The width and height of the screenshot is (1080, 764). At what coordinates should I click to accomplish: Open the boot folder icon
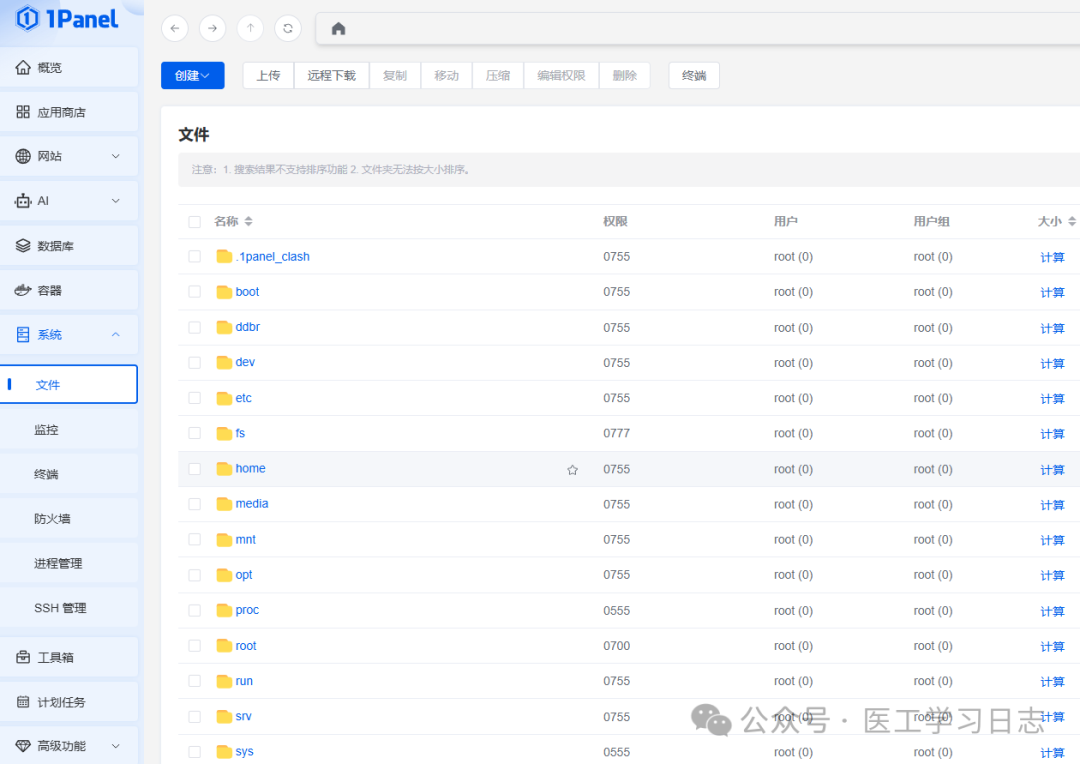[224, 292]
